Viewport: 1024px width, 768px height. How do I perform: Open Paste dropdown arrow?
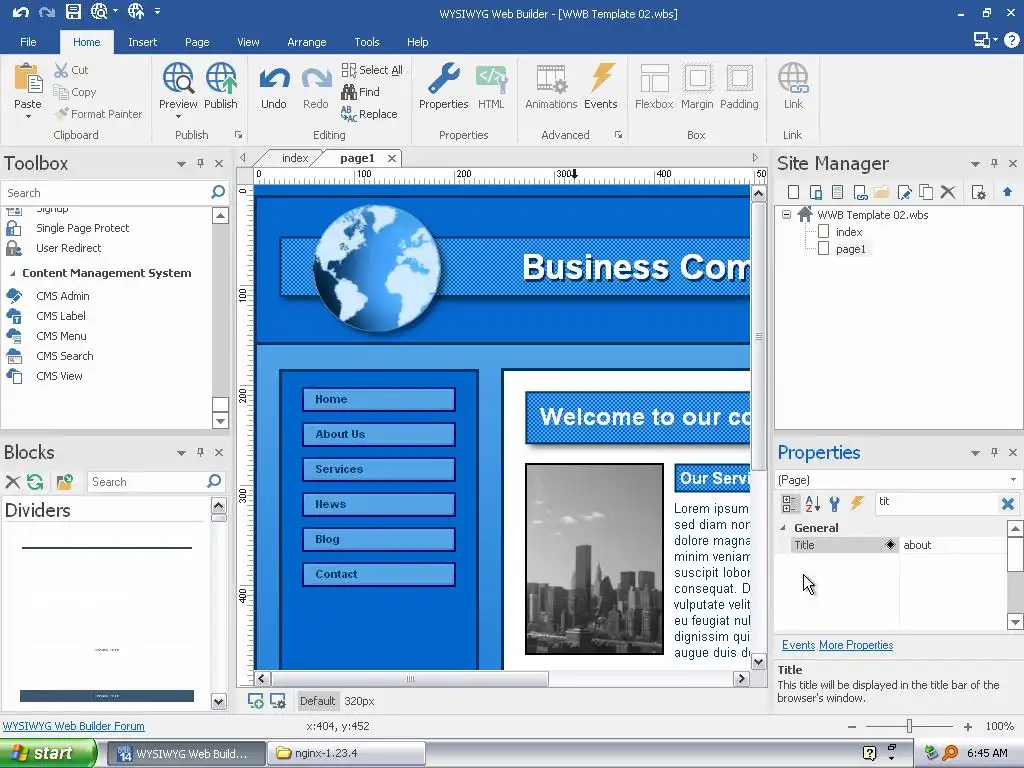(28, 116)
